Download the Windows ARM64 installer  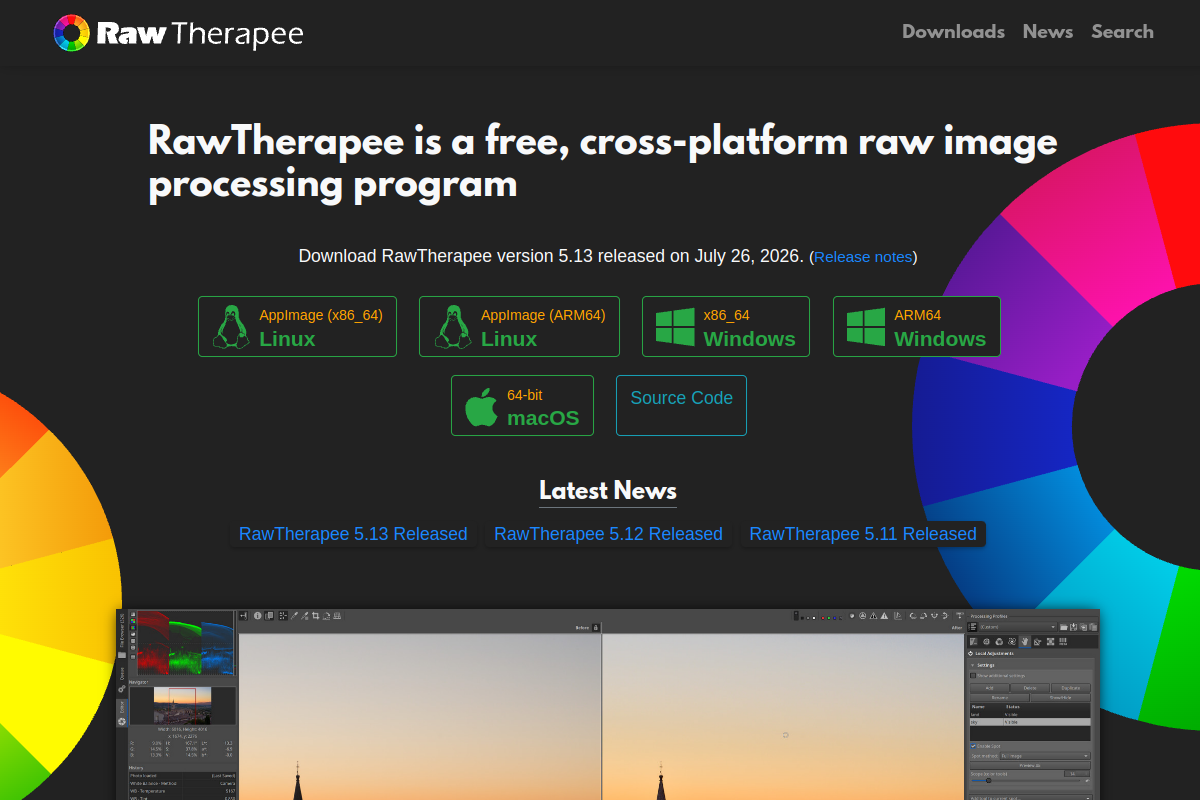point(917,326)
